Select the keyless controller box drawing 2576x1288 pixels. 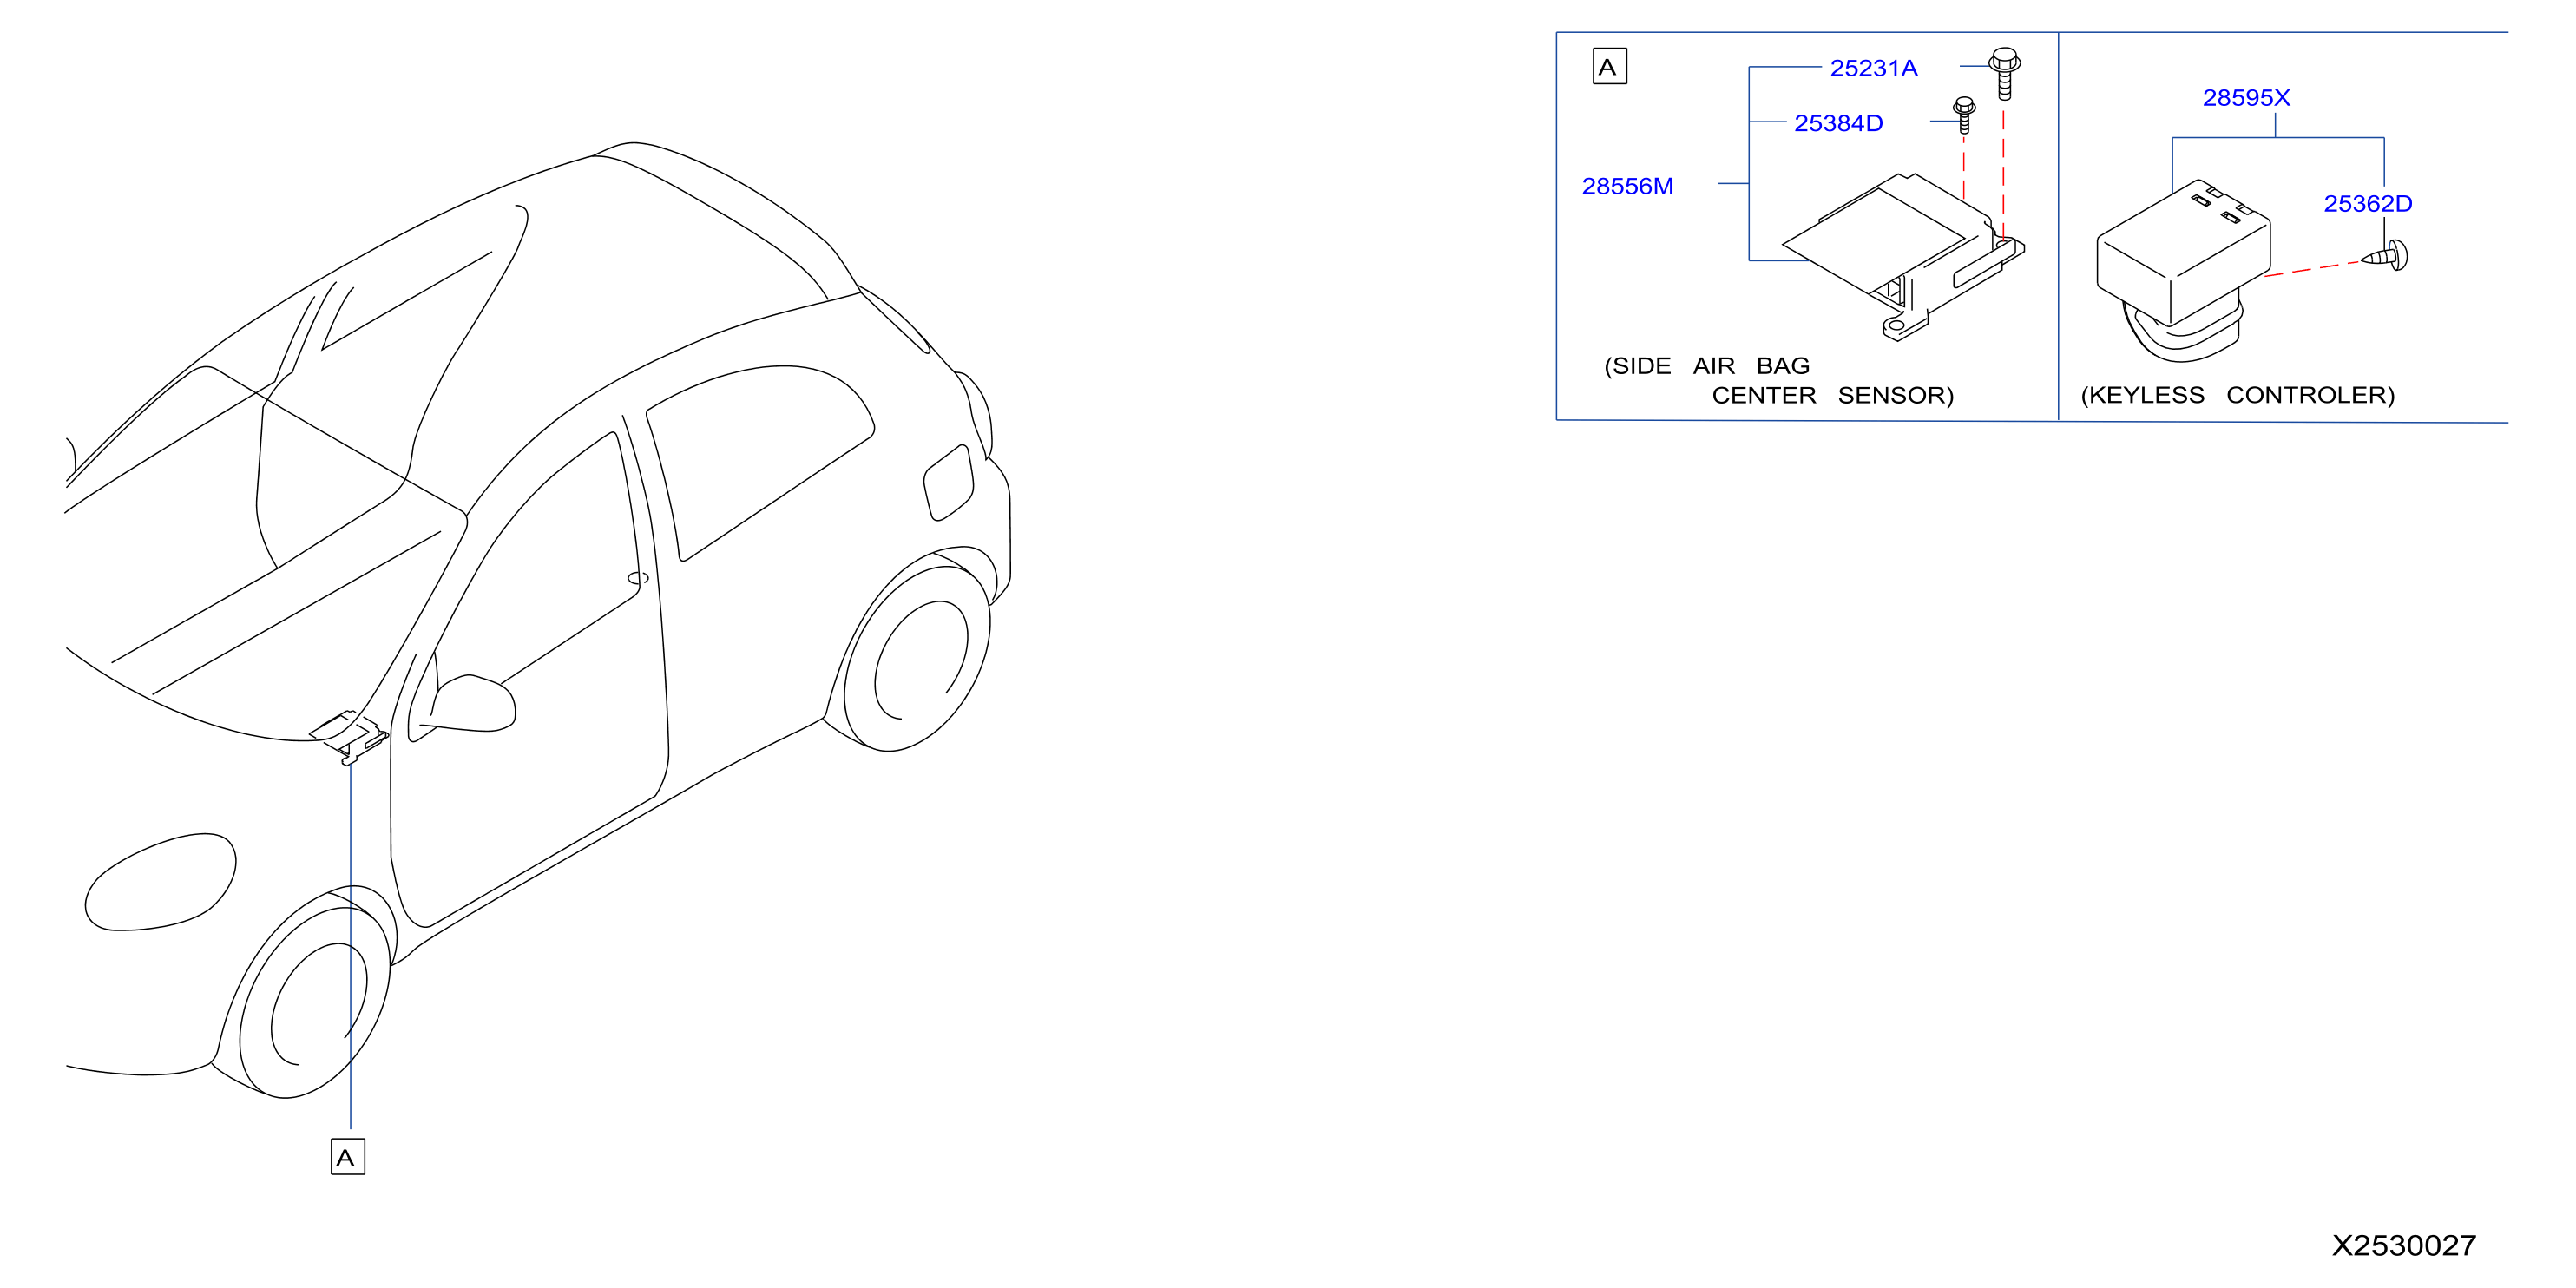(2184, 270)
